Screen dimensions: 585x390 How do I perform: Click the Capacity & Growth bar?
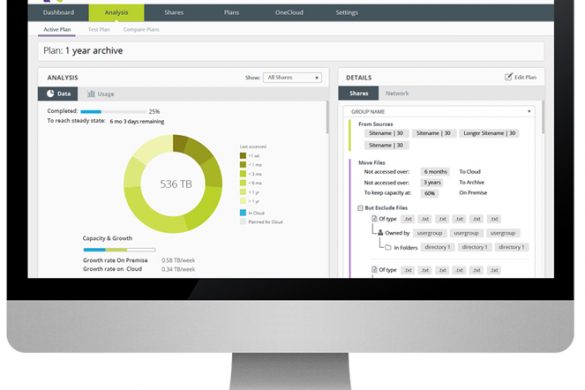[119, 250]
